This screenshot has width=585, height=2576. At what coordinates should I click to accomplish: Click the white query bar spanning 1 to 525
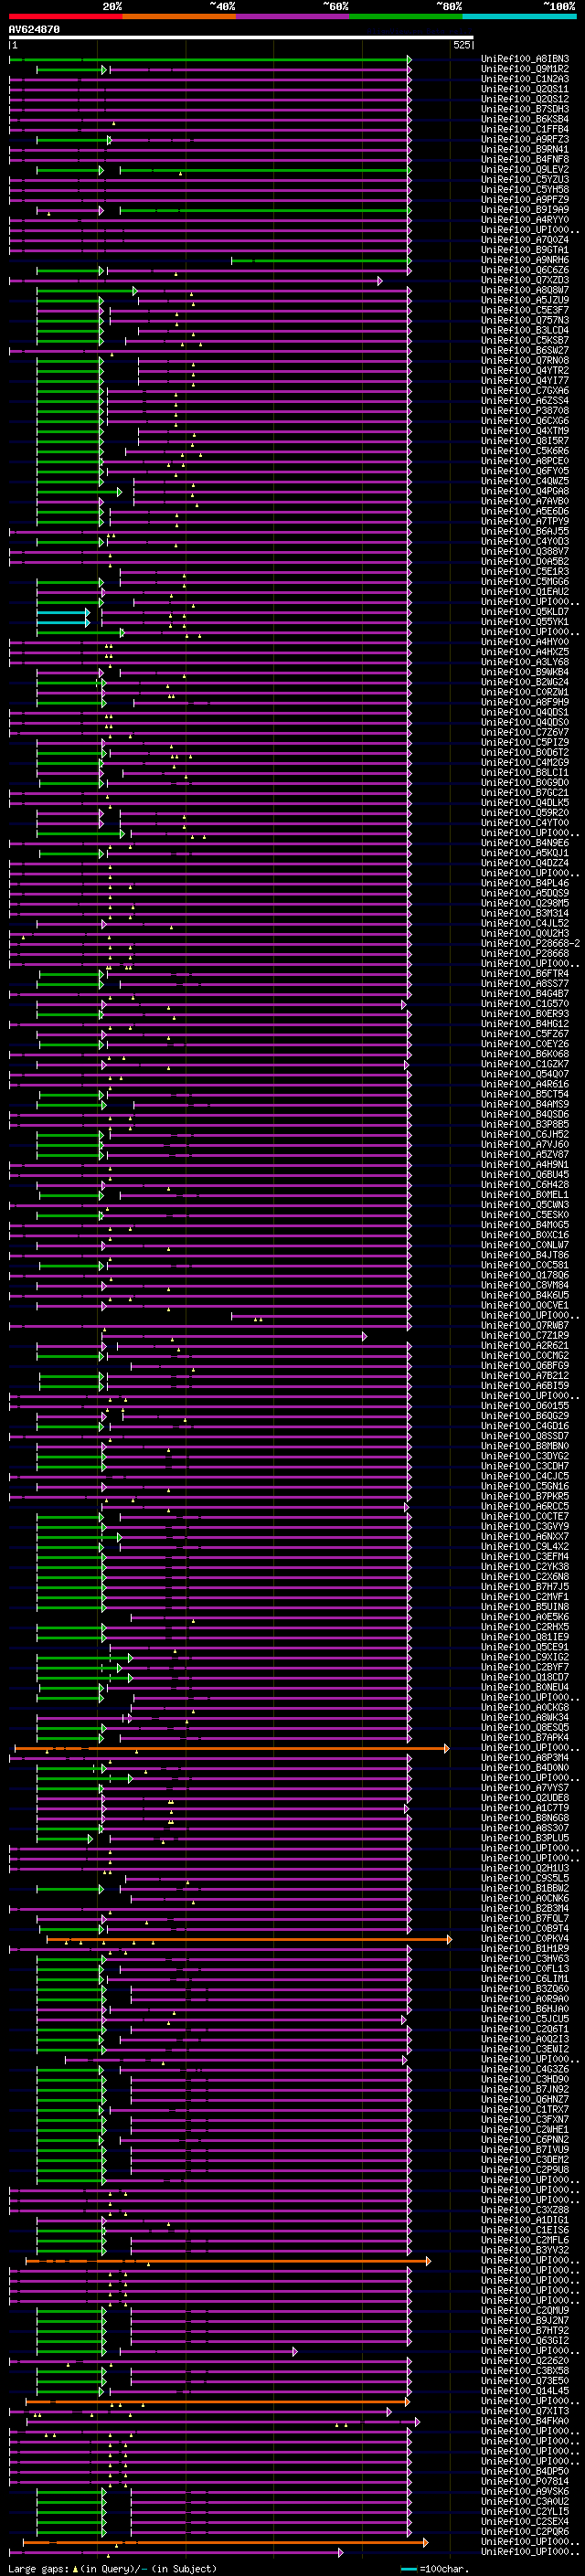[x=241, y=38]
